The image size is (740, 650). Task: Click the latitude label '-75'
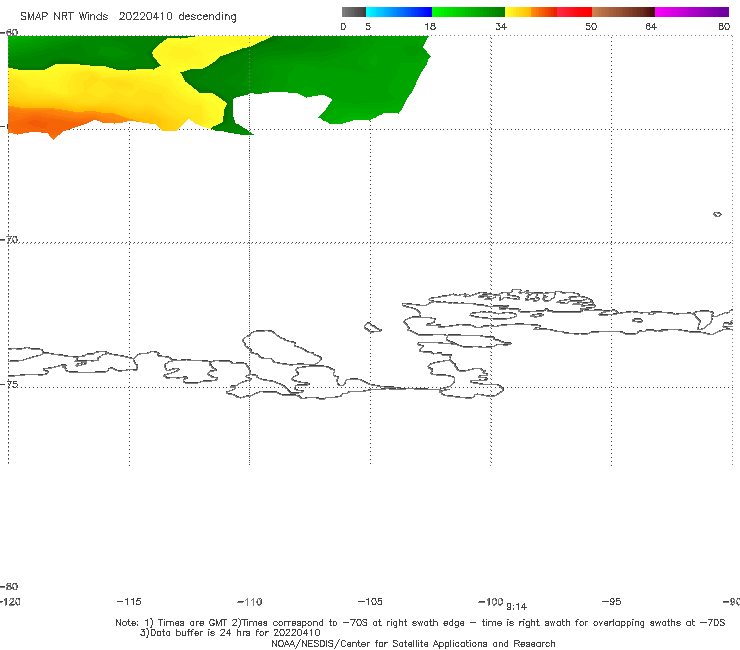pos(9,384)
